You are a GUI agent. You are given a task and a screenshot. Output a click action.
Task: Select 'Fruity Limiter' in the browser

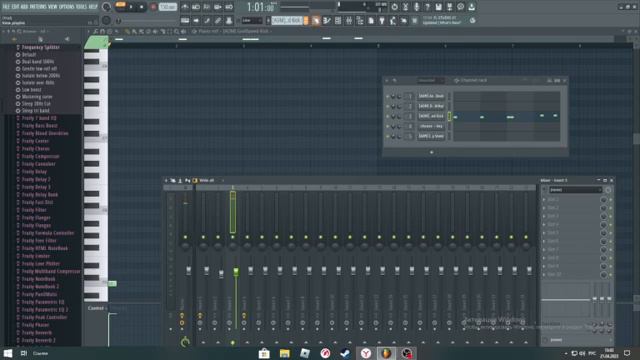click(x=36, y=256)
